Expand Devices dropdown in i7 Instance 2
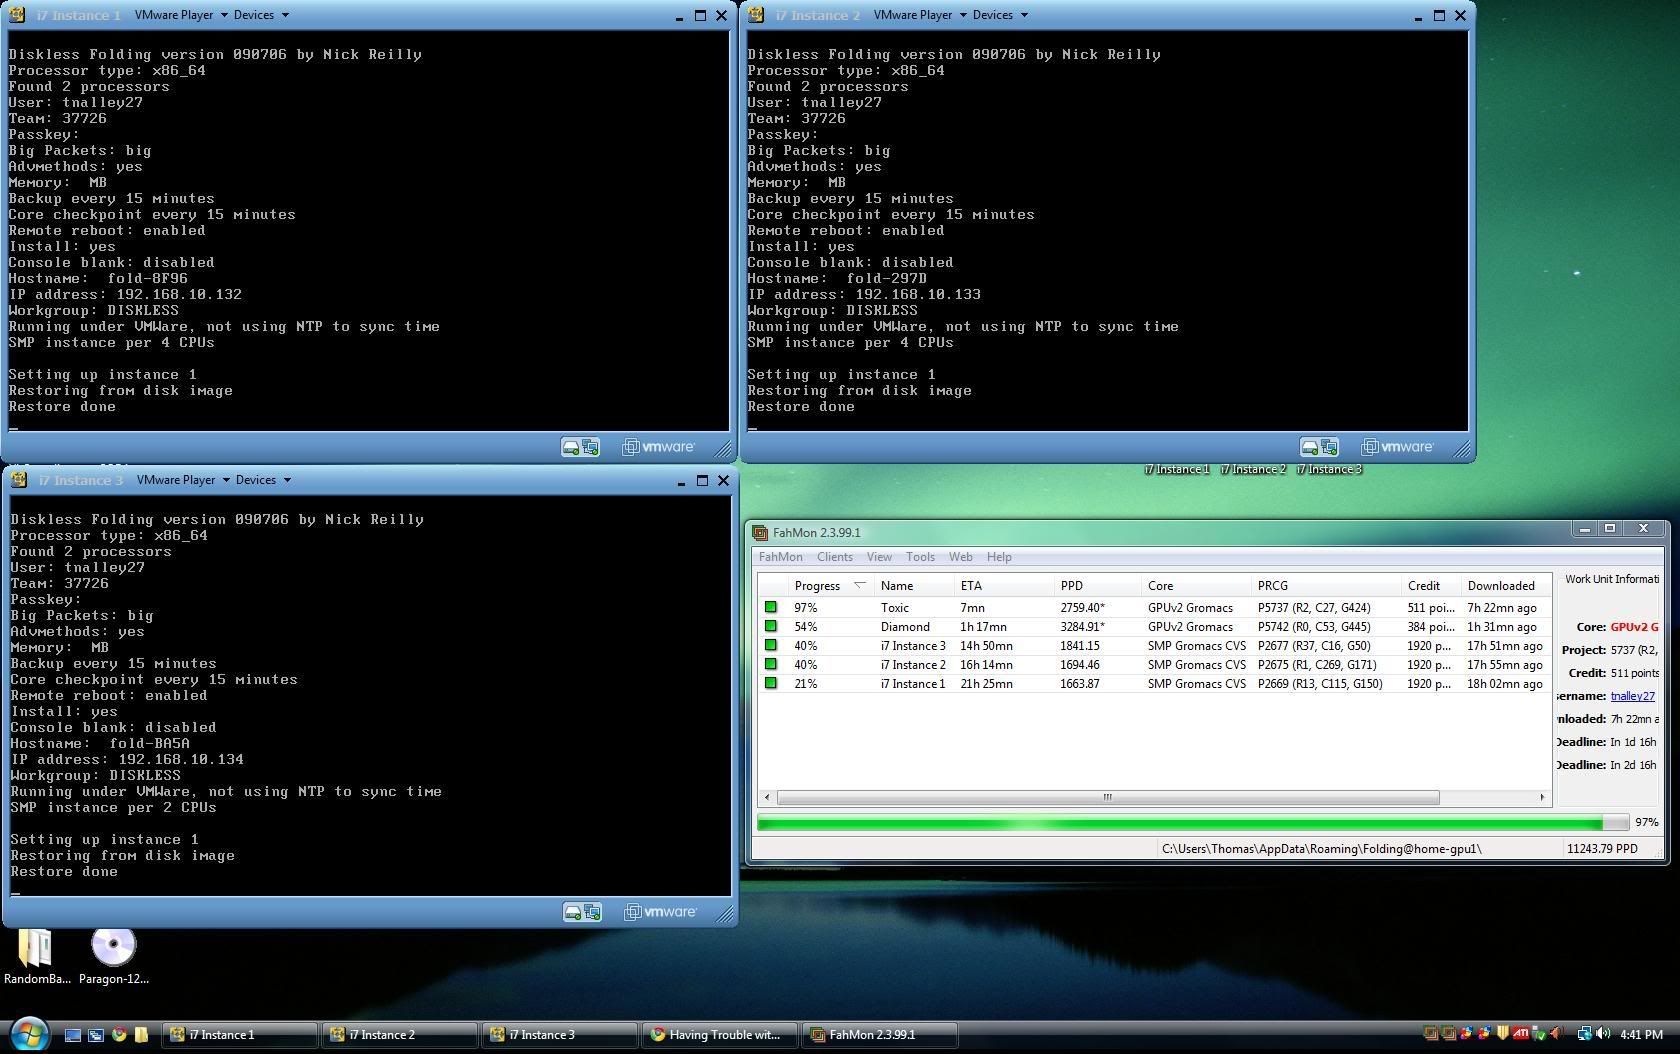This screenshot has width=1680, height=1054. coord(1000,15)
